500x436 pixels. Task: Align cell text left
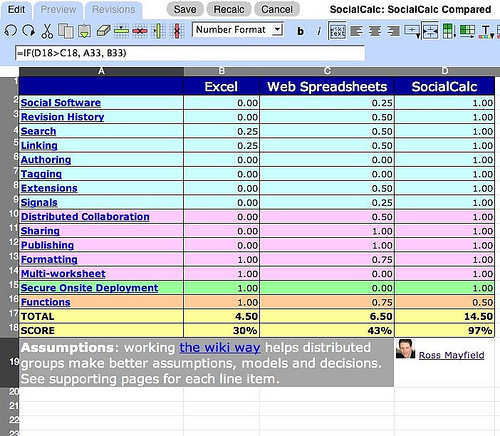coord(356,31)
